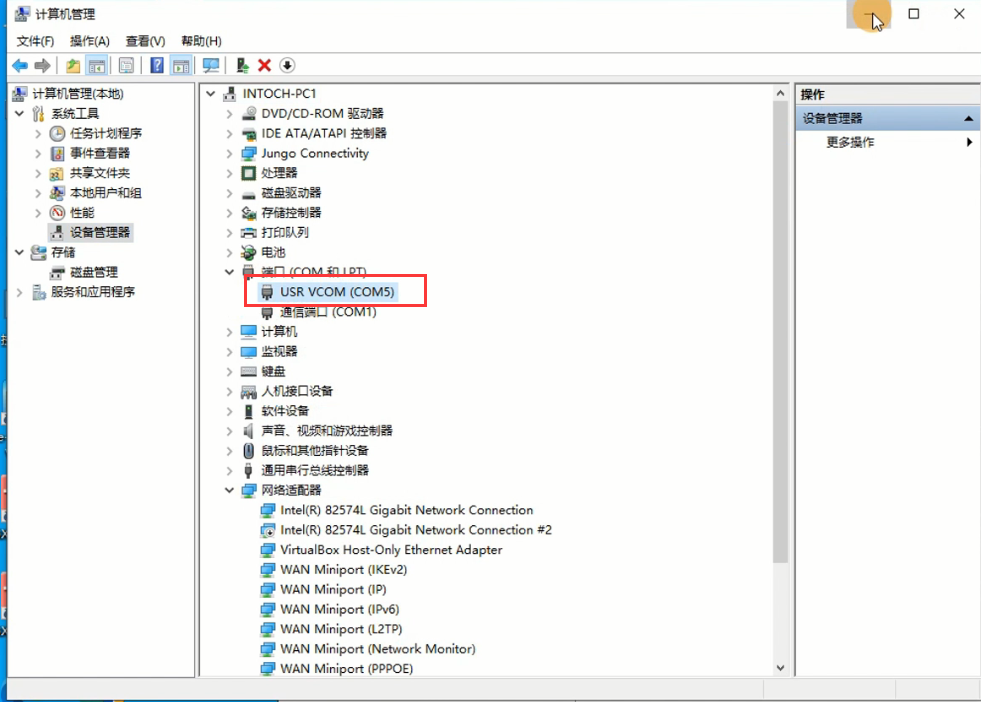Click the down-arrow disable device icon
The width and height of the screenshot is (981, 702).
tap(288, 66)
